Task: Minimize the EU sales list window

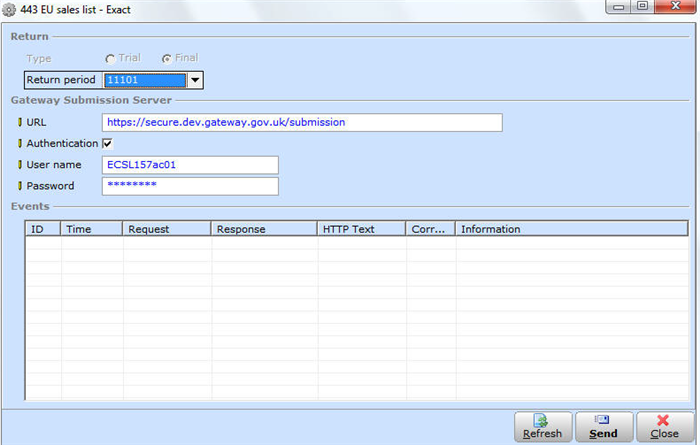Action: pyautogui.click(x=618, y=7)
